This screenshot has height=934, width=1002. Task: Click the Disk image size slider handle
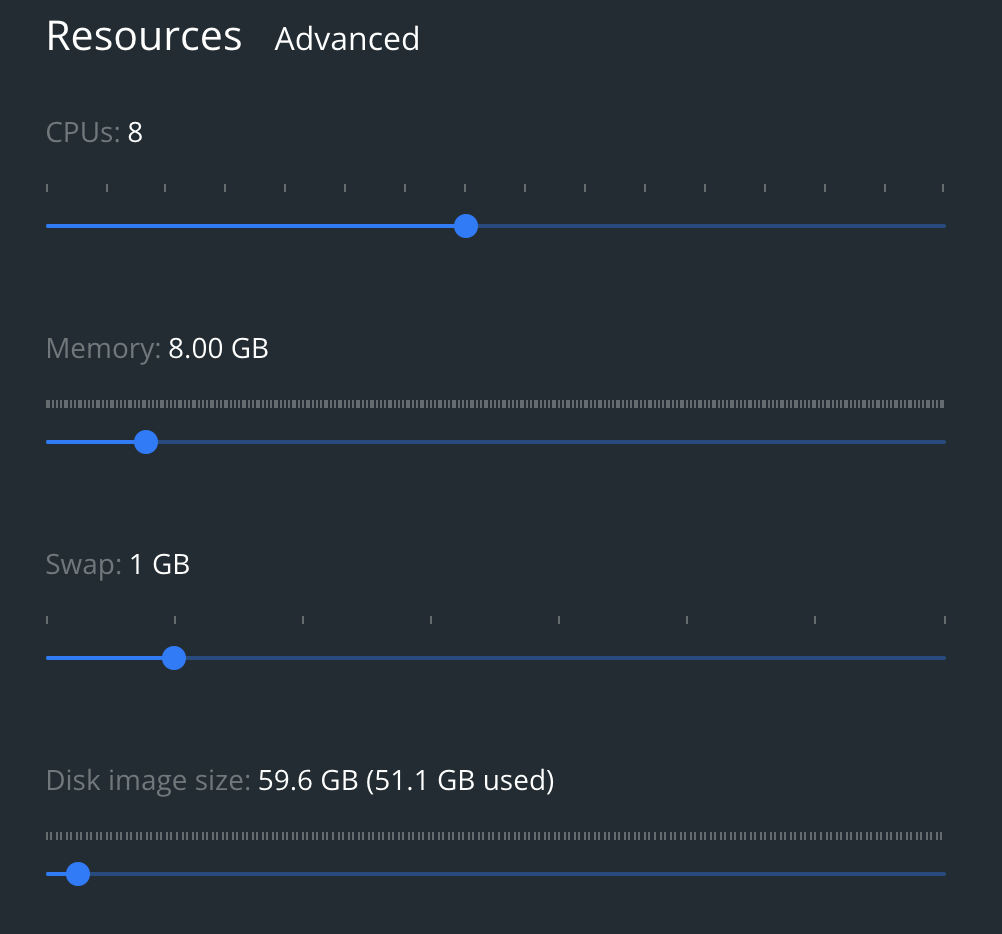pyautogui.click(x=78, y=873)
